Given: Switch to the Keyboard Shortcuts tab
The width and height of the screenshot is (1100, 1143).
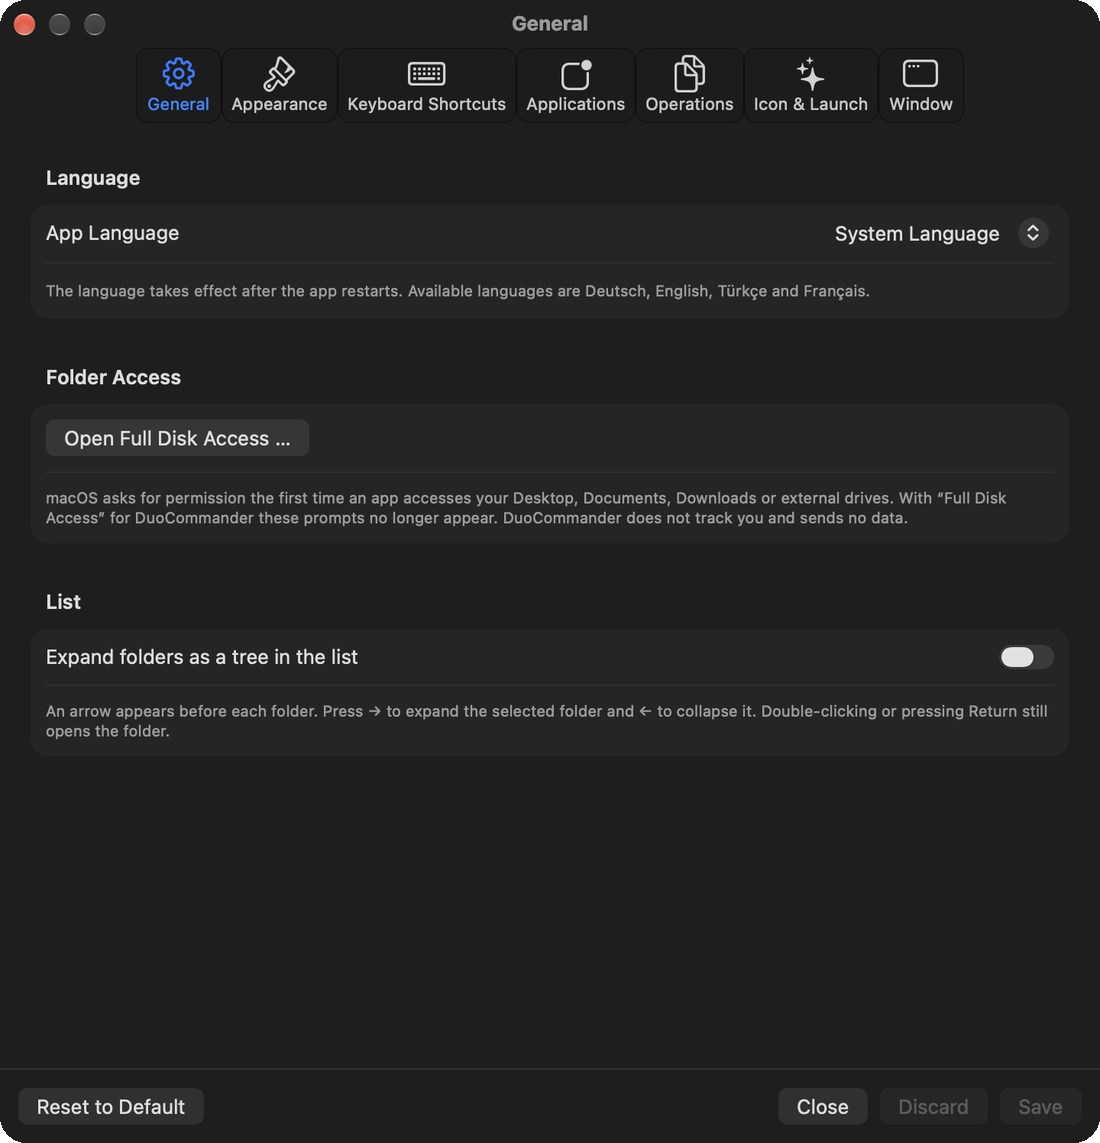Looking at the screenshot, I should pyautogui.click(x=426, y=85).
